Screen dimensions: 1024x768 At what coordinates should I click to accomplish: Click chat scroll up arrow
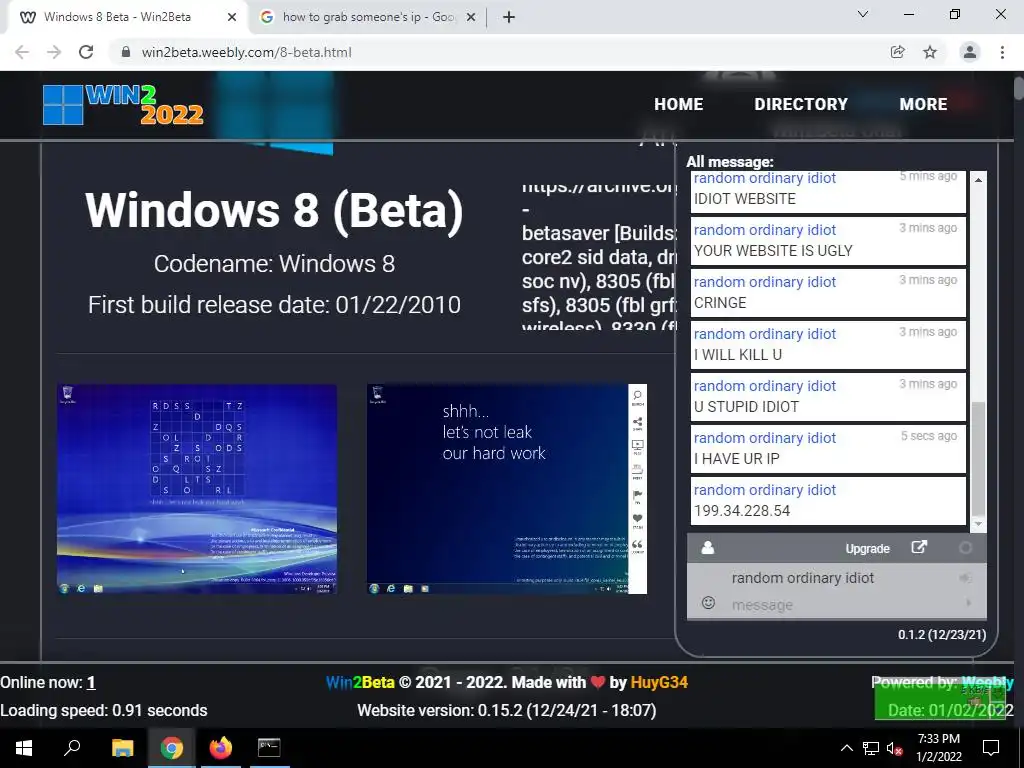[978, 180]
